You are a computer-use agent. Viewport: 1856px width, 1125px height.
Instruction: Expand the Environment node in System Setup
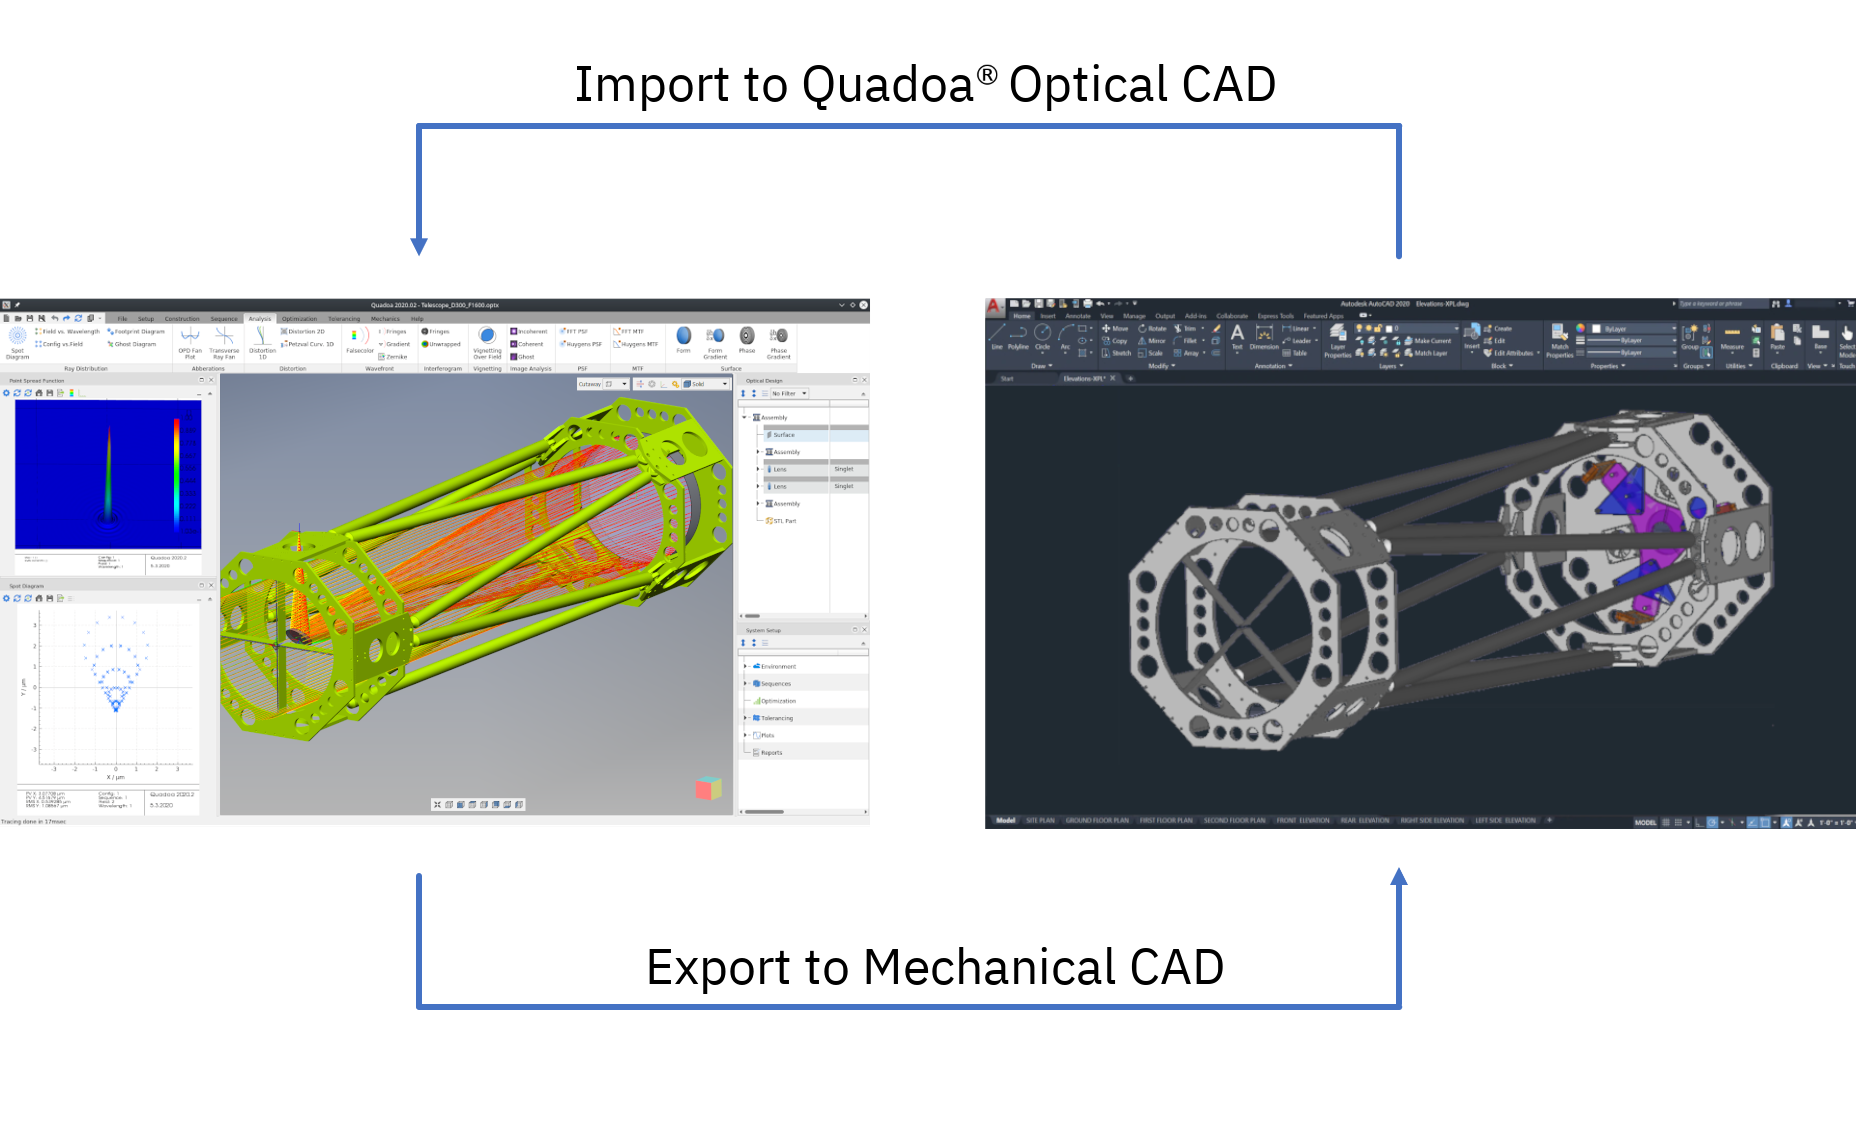(745, 666)
